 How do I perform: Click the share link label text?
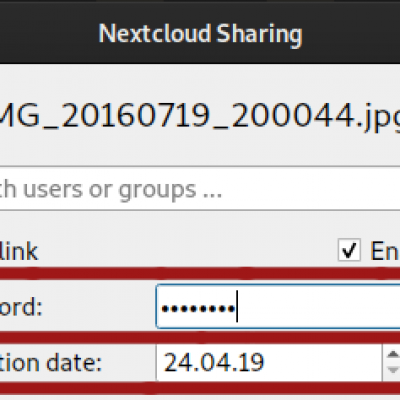coord(19,251)
